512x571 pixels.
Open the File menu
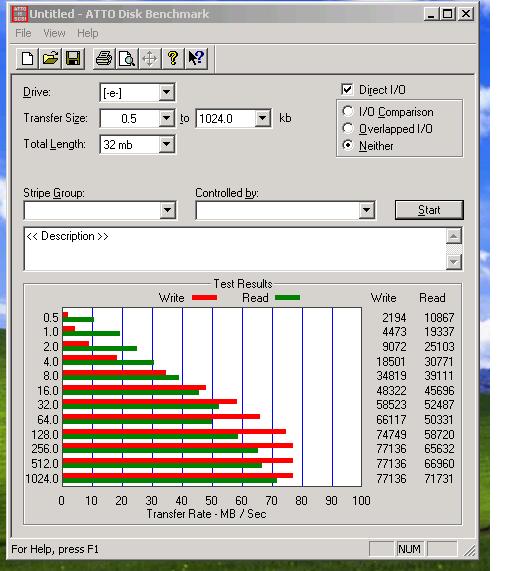click(x=23, y=33)
